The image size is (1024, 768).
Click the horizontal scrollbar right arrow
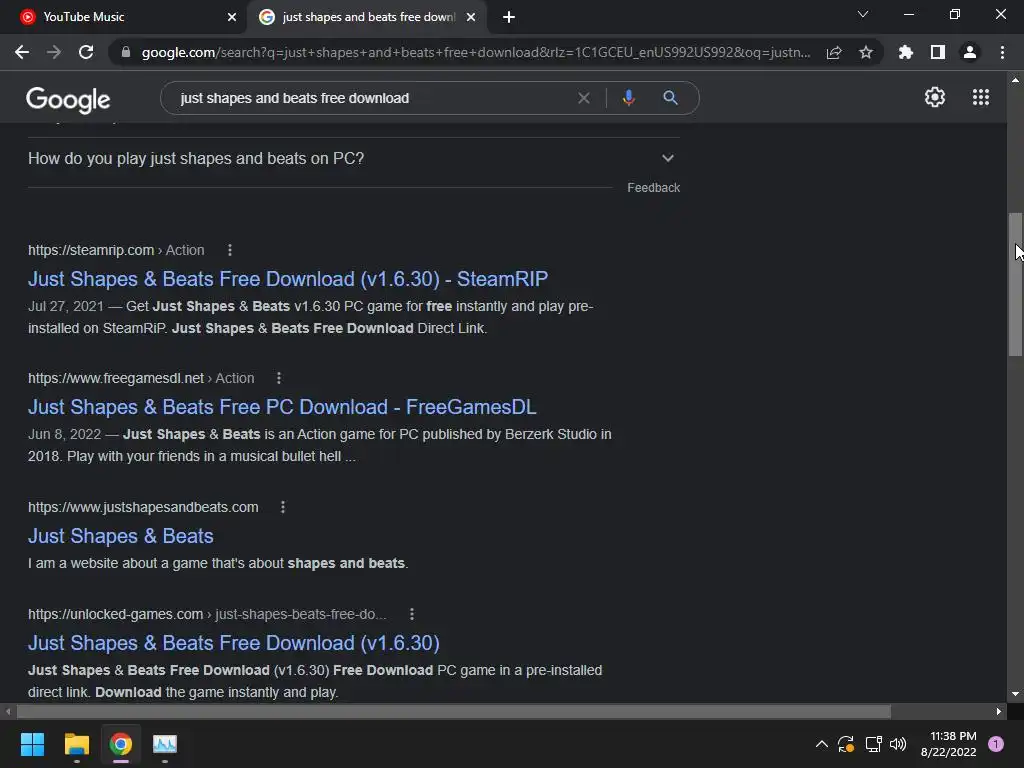tap(999, 711)
